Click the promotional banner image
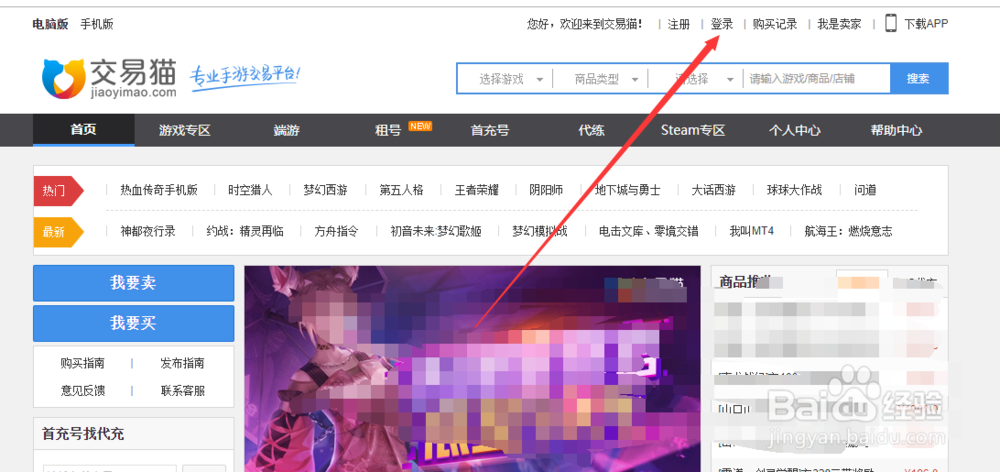This screenshot has height=472, width=1000. pos(472,369)
